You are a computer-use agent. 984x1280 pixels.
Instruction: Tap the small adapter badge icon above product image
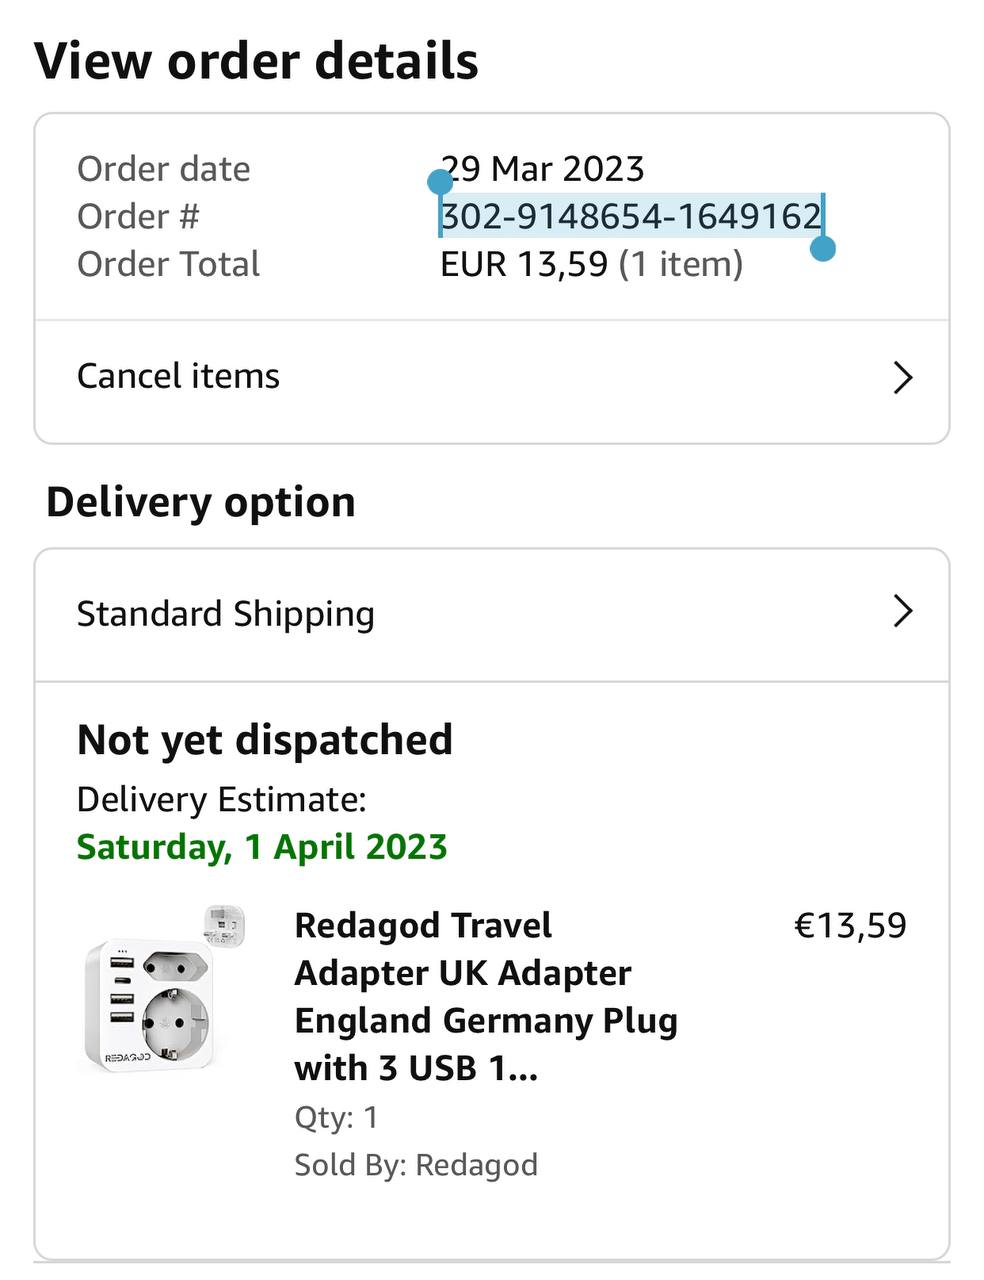point(223,925)
